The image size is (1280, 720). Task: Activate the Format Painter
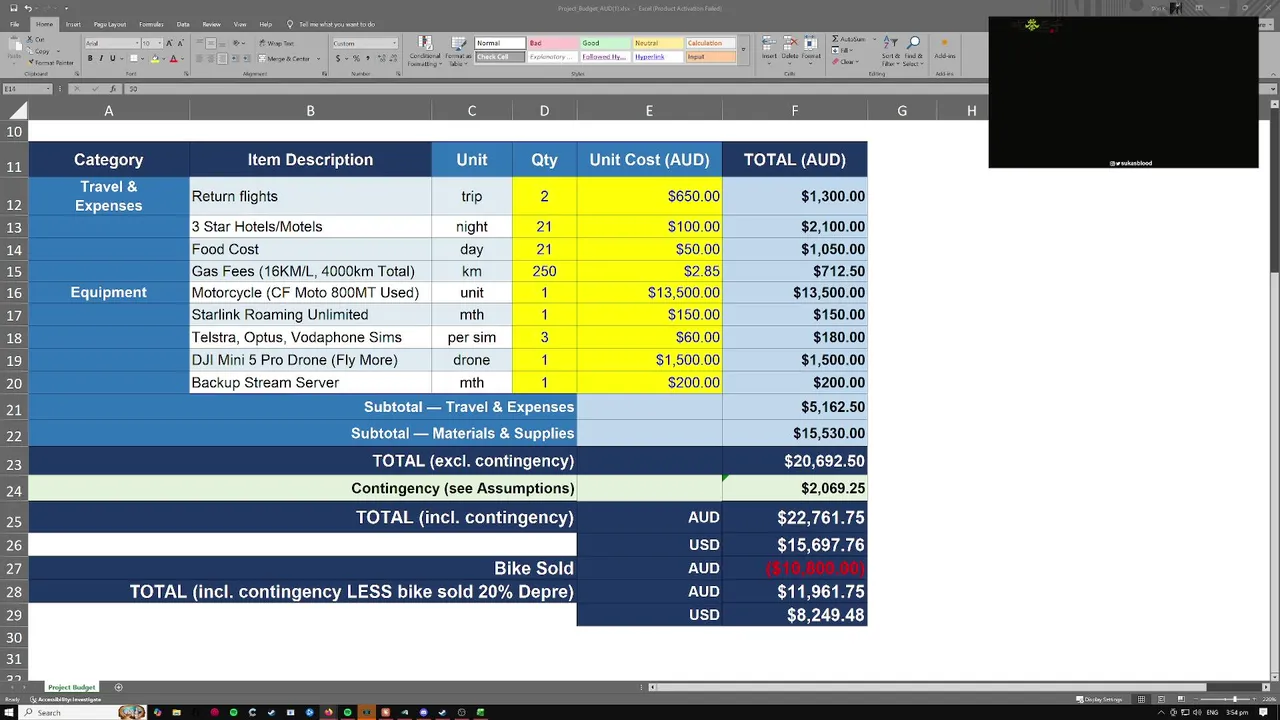click(x=49, y=62)
